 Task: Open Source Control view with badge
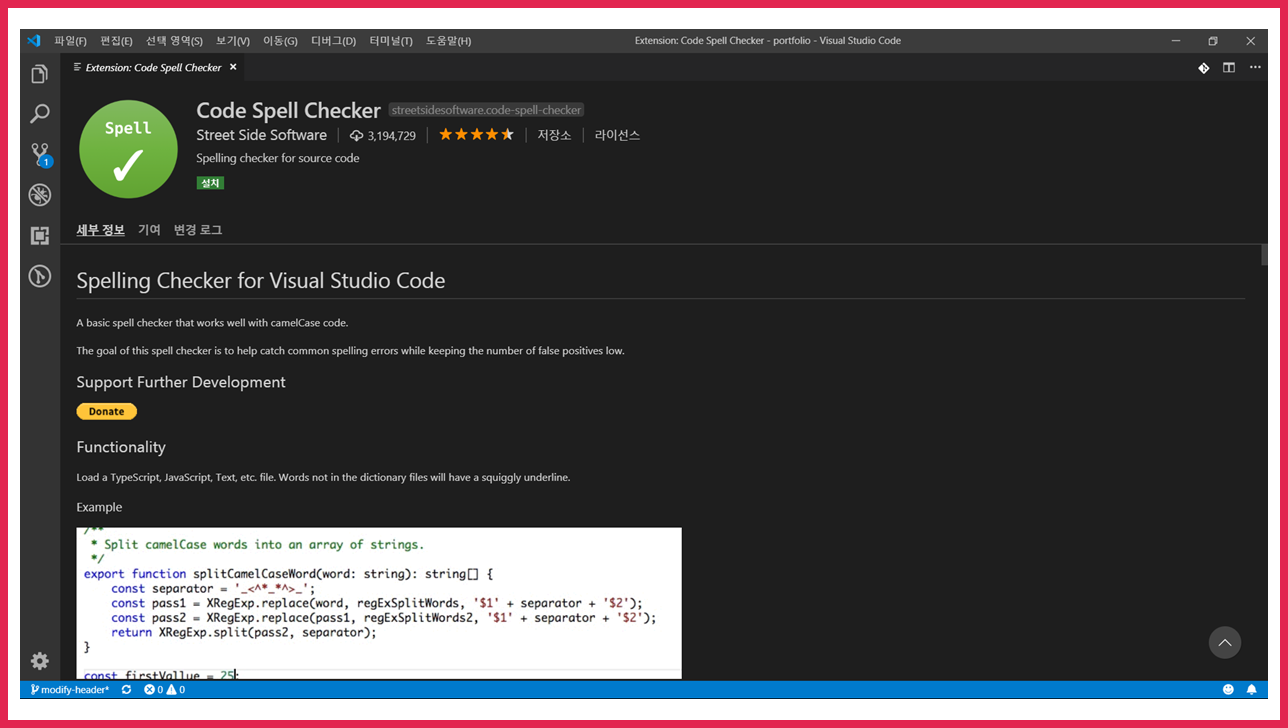click(x=40, y=154)
